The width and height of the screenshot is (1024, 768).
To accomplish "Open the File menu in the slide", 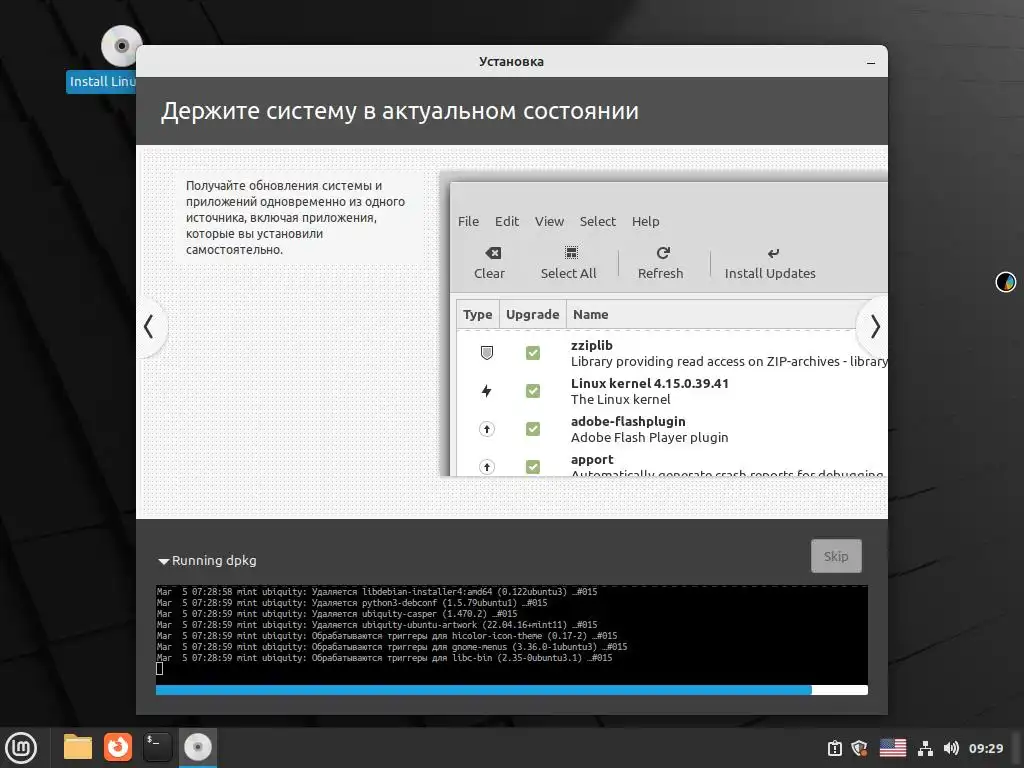I will 468,221.
